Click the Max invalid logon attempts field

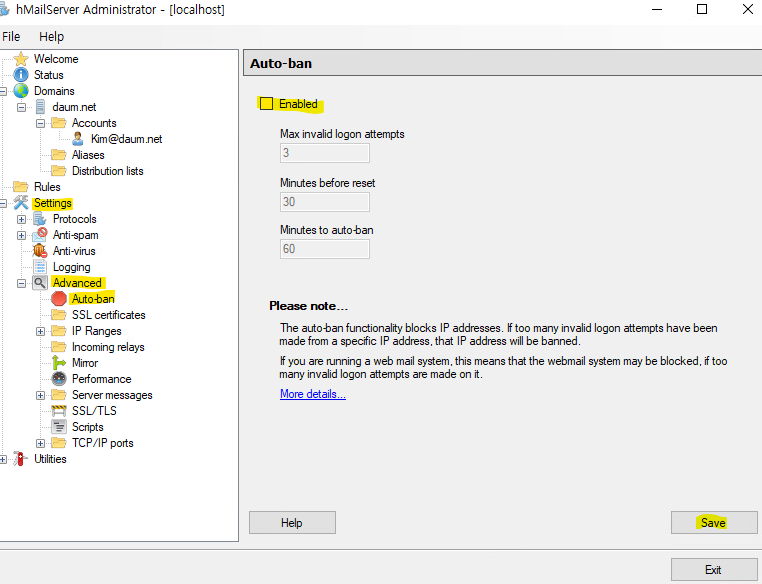coord(325,153)
